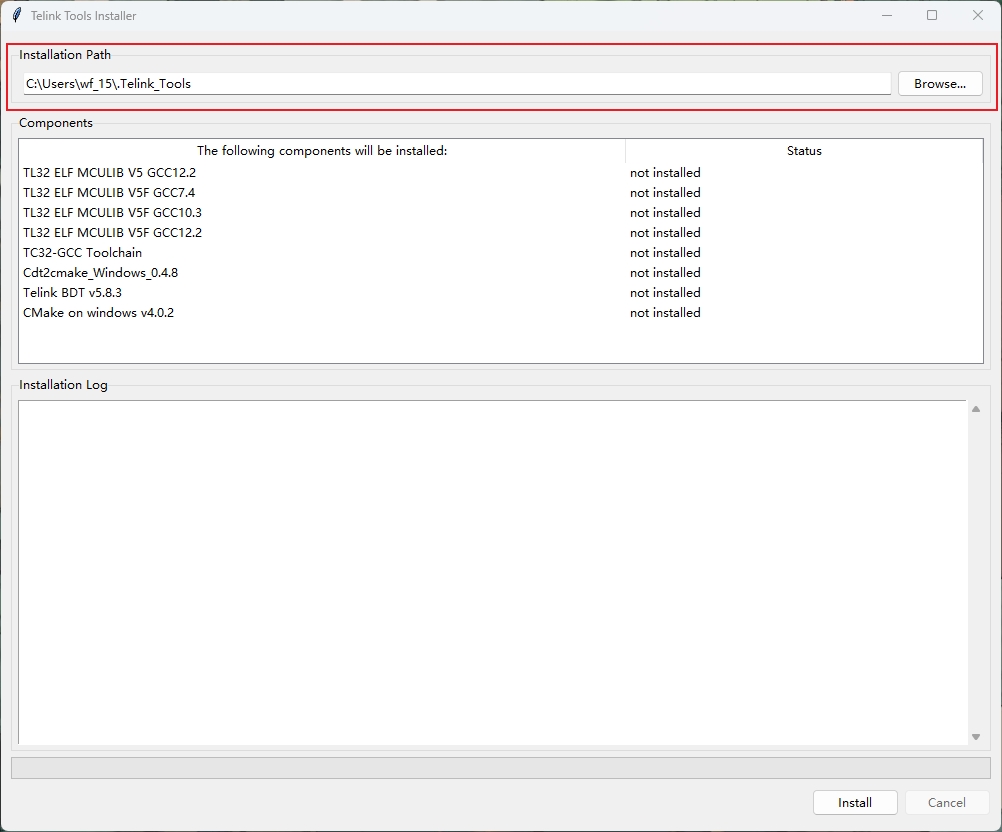Select TL32 ELF MCULIB V5 GCC12.2 row
The image size is (1002, 832).
(x=110, y=173)
